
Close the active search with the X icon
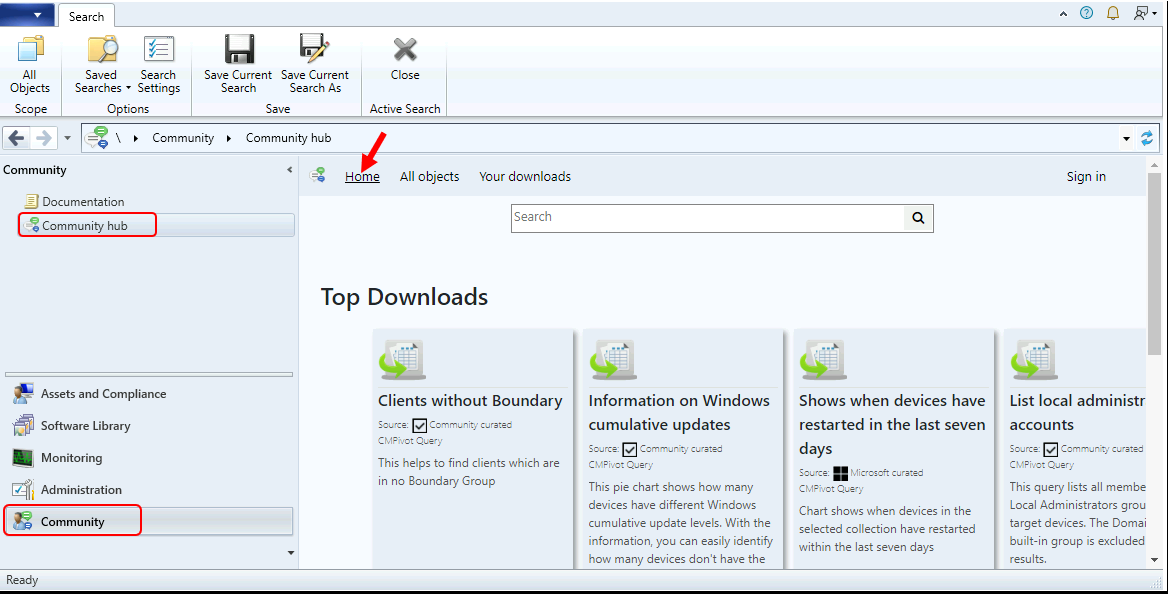tap(405, 49)
